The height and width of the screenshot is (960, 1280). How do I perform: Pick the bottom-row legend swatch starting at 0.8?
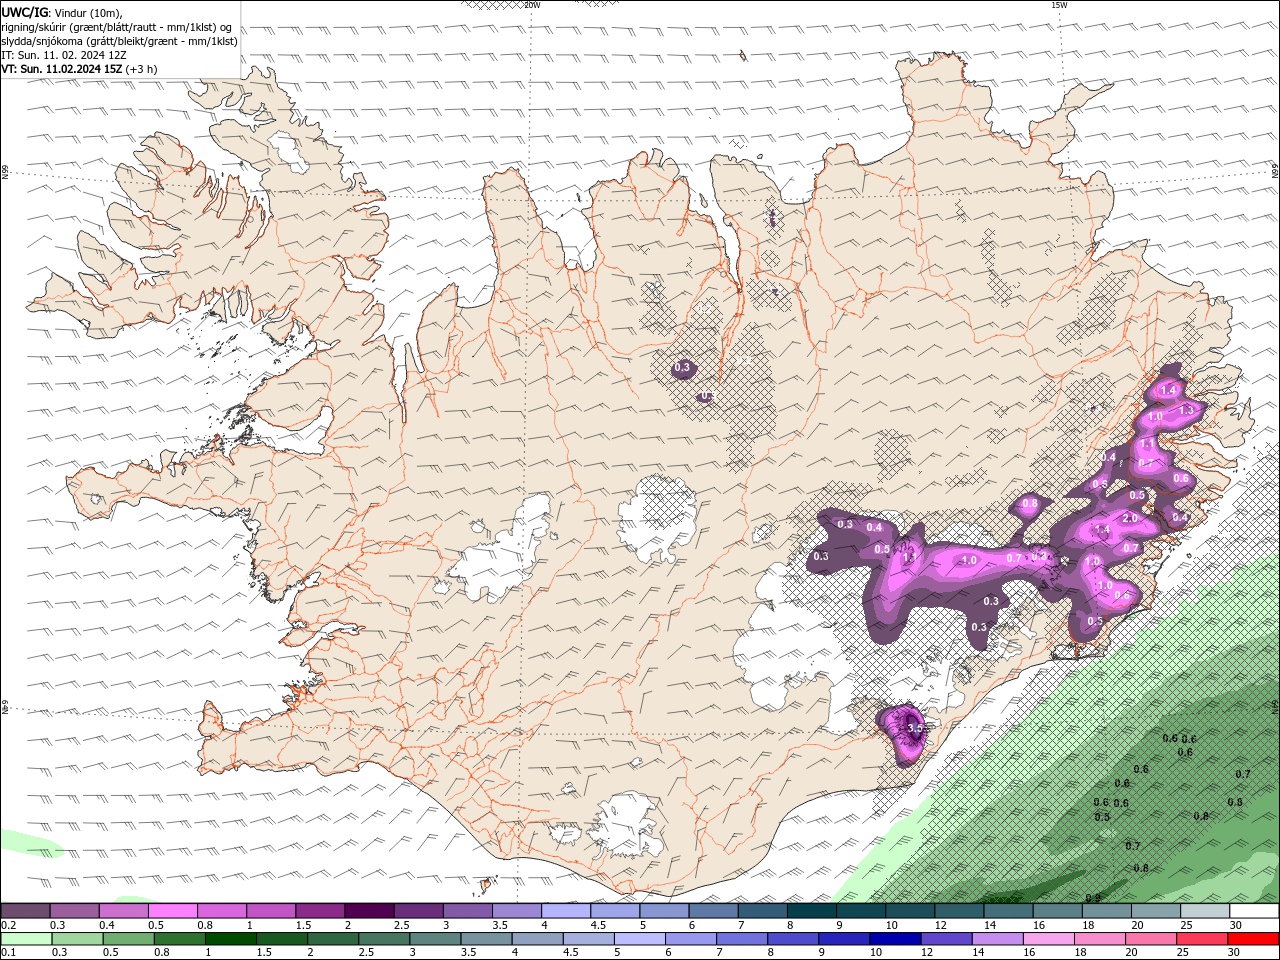tap(179, 939)
